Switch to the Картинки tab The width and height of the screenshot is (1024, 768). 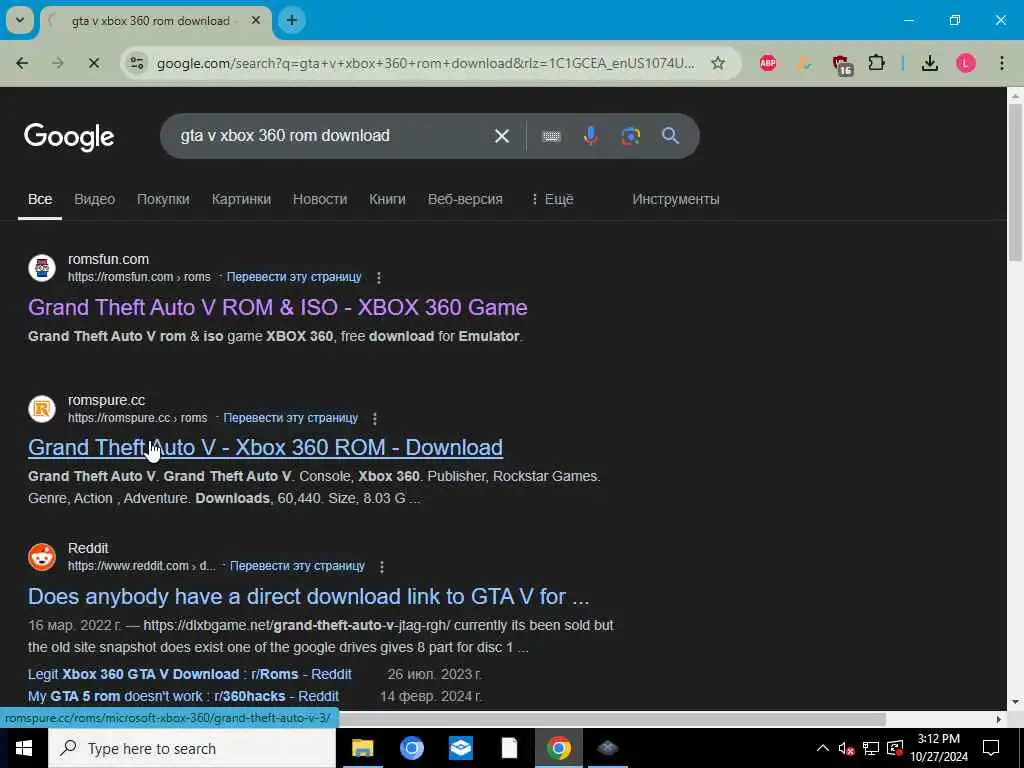pyautogui.click(x=241, y=199)
